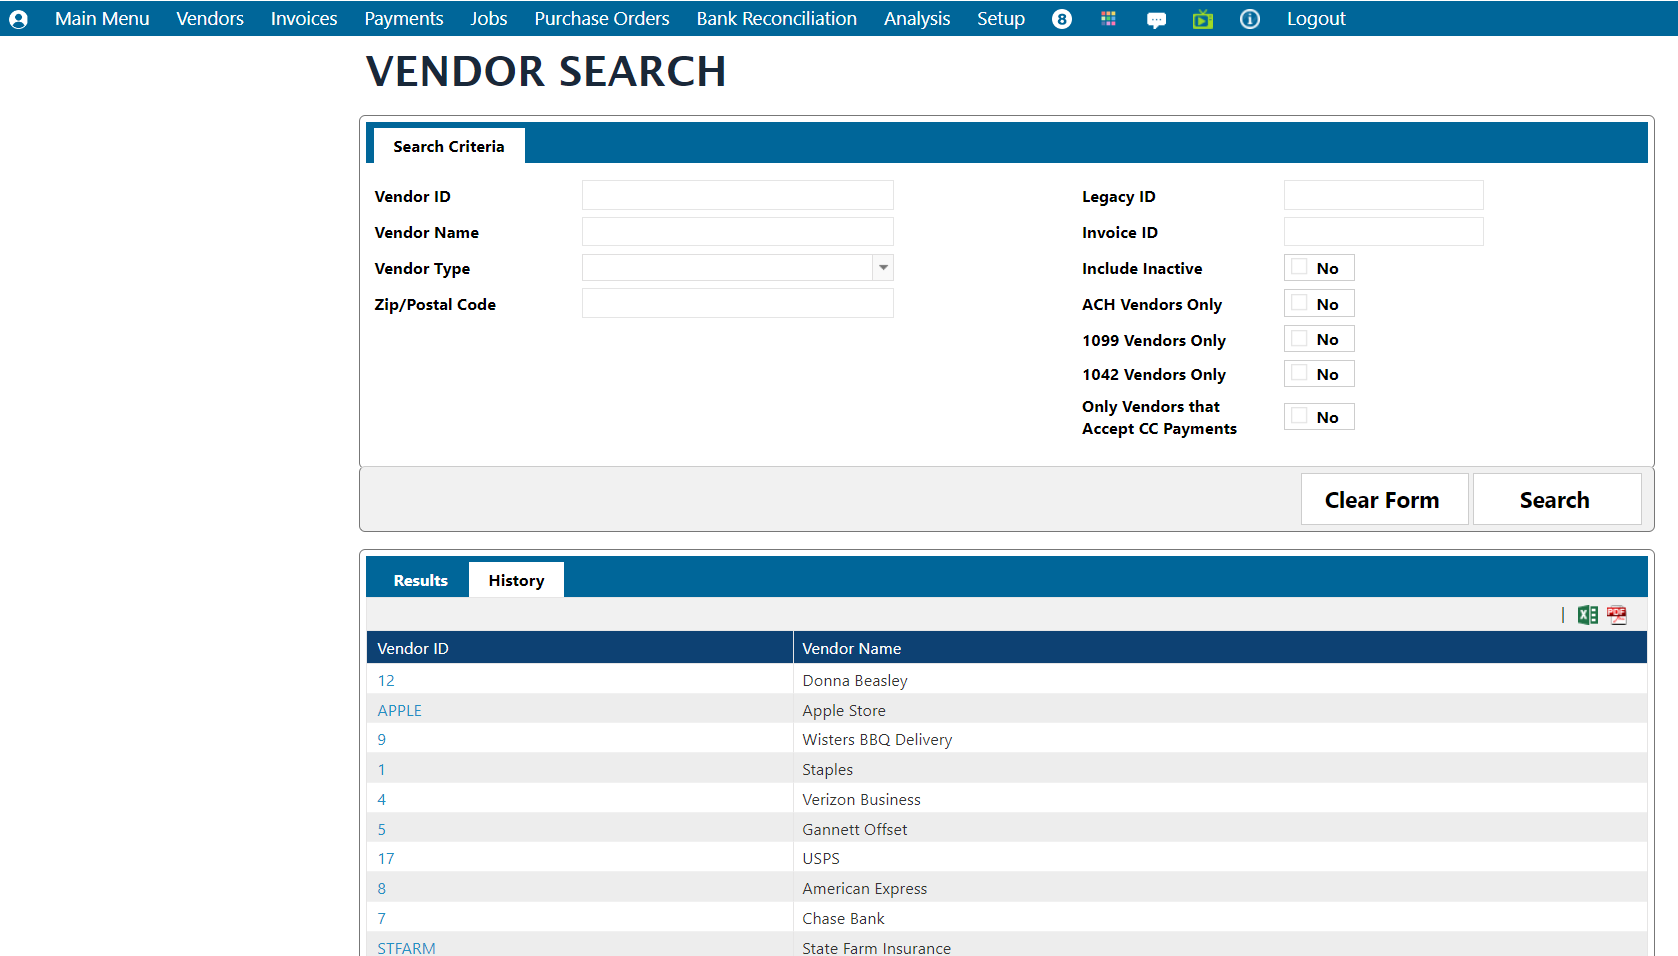This screenshot has width=1678, height=956.
Task: Export results to Excel
Action: 1587,615
